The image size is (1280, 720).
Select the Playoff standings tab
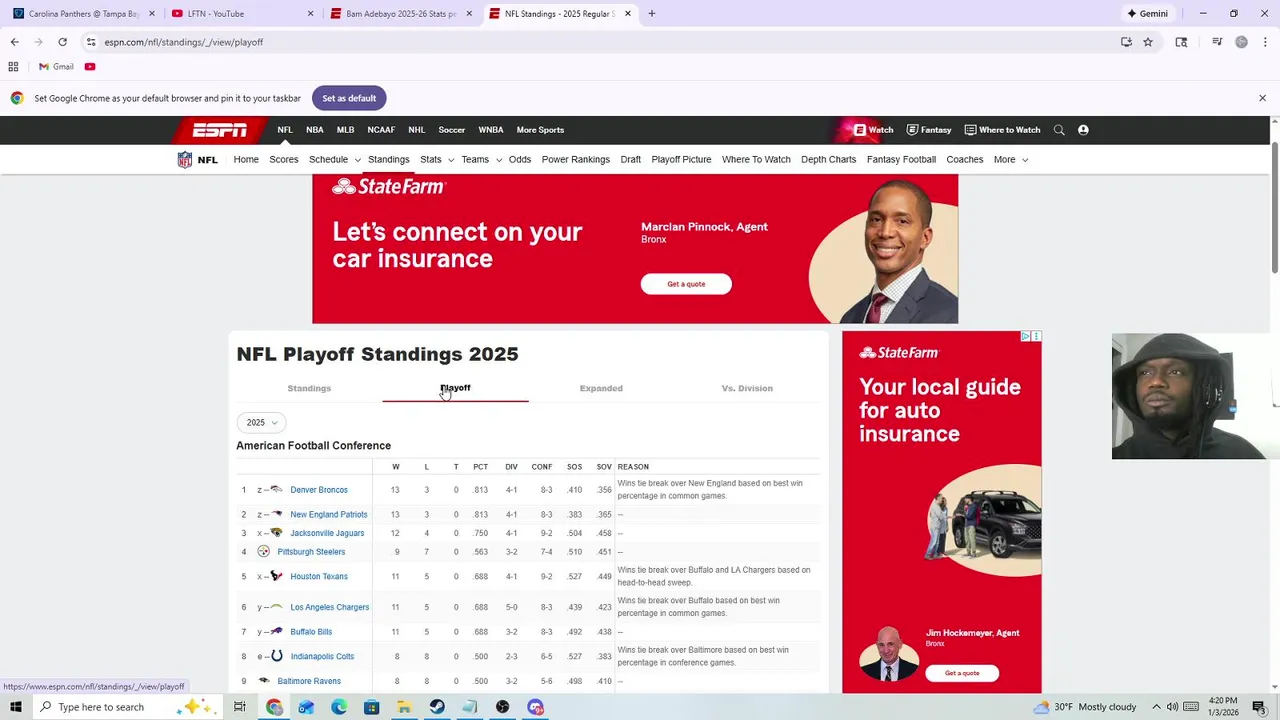455,388
